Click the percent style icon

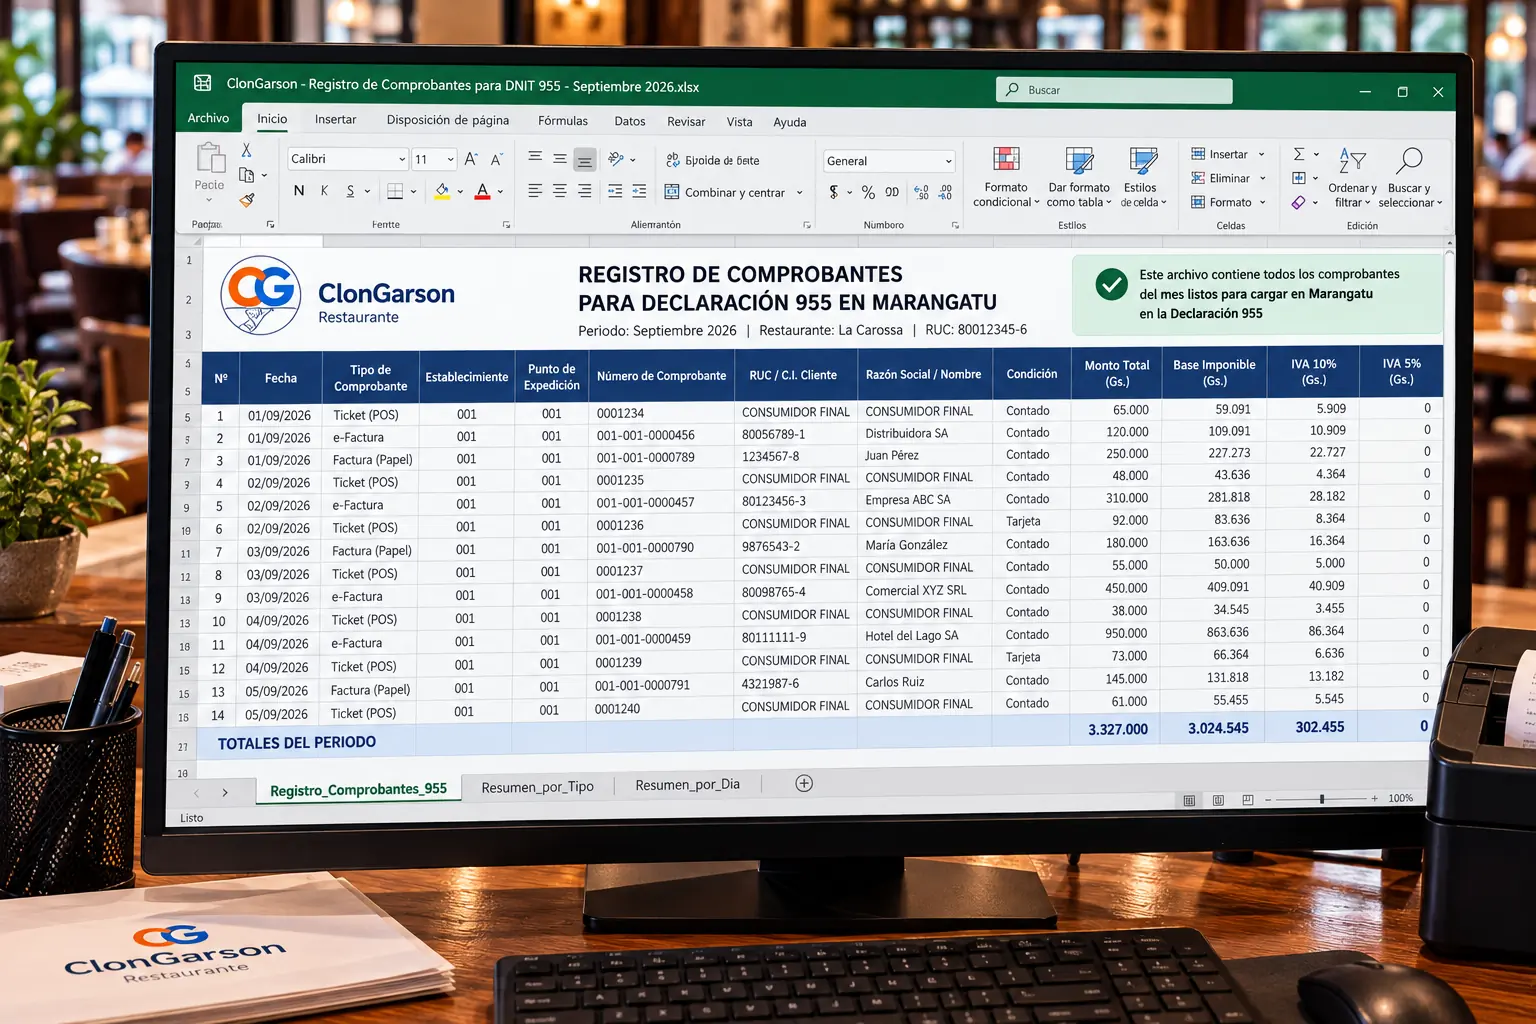click(x=868, y=192)
